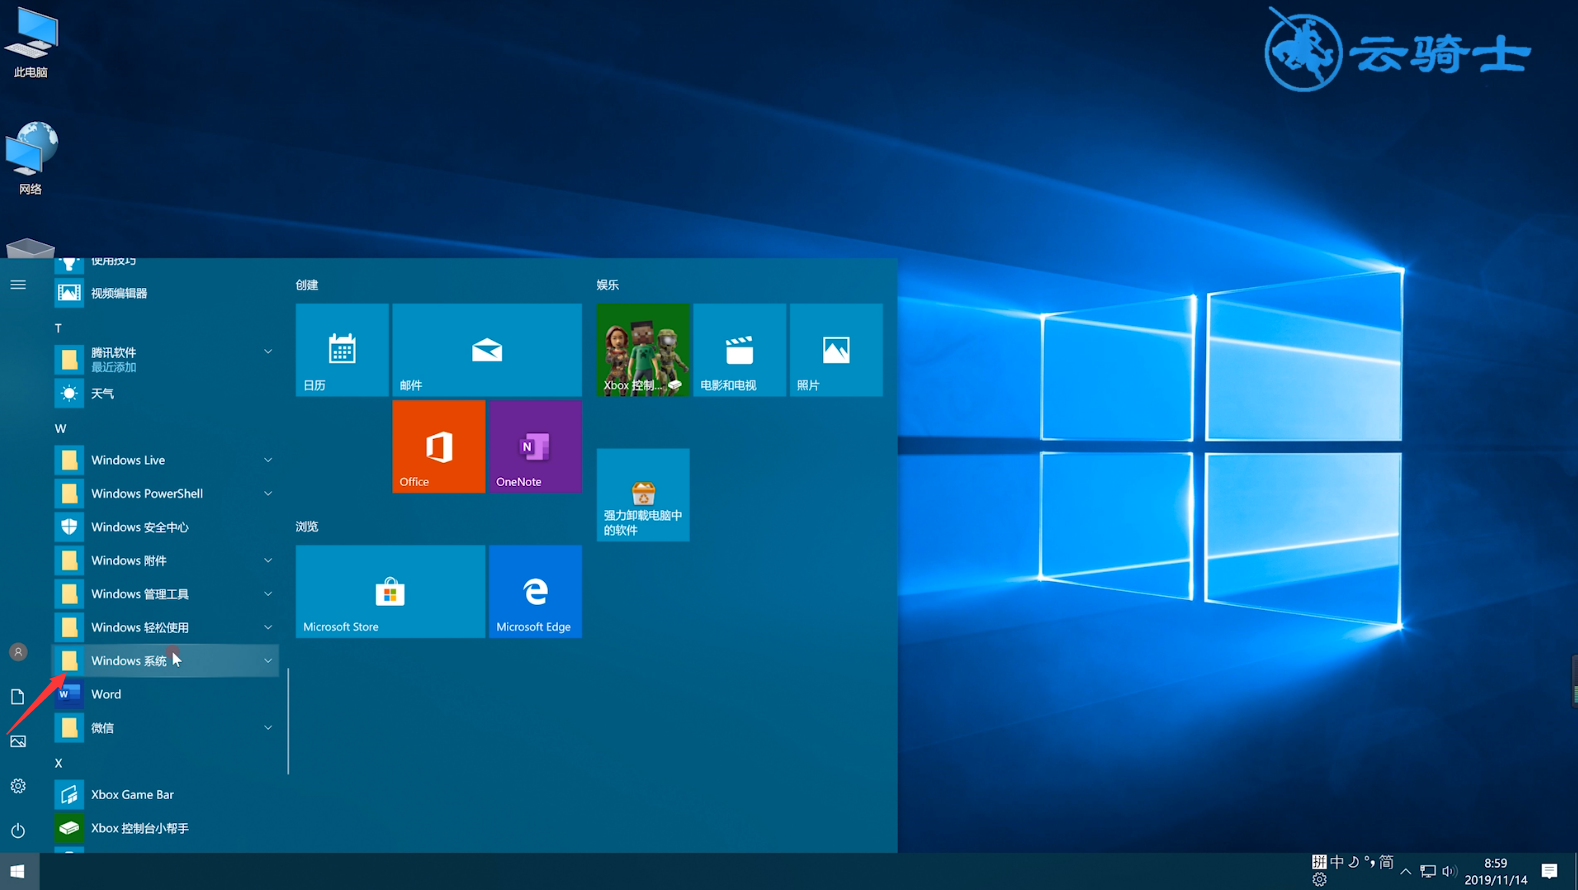Jump via the letter W header
1578x890 pixels.
point(60,429)
